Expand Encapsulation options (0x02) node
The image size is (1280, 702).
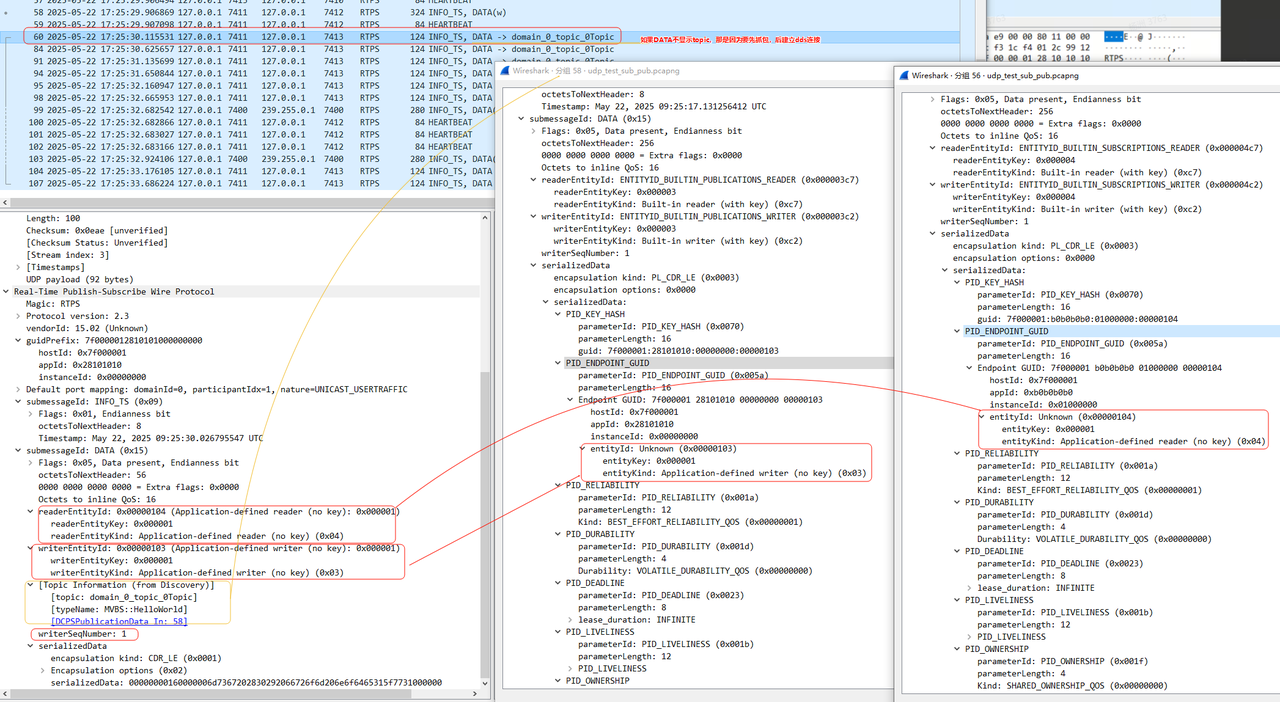click(42, 670)
